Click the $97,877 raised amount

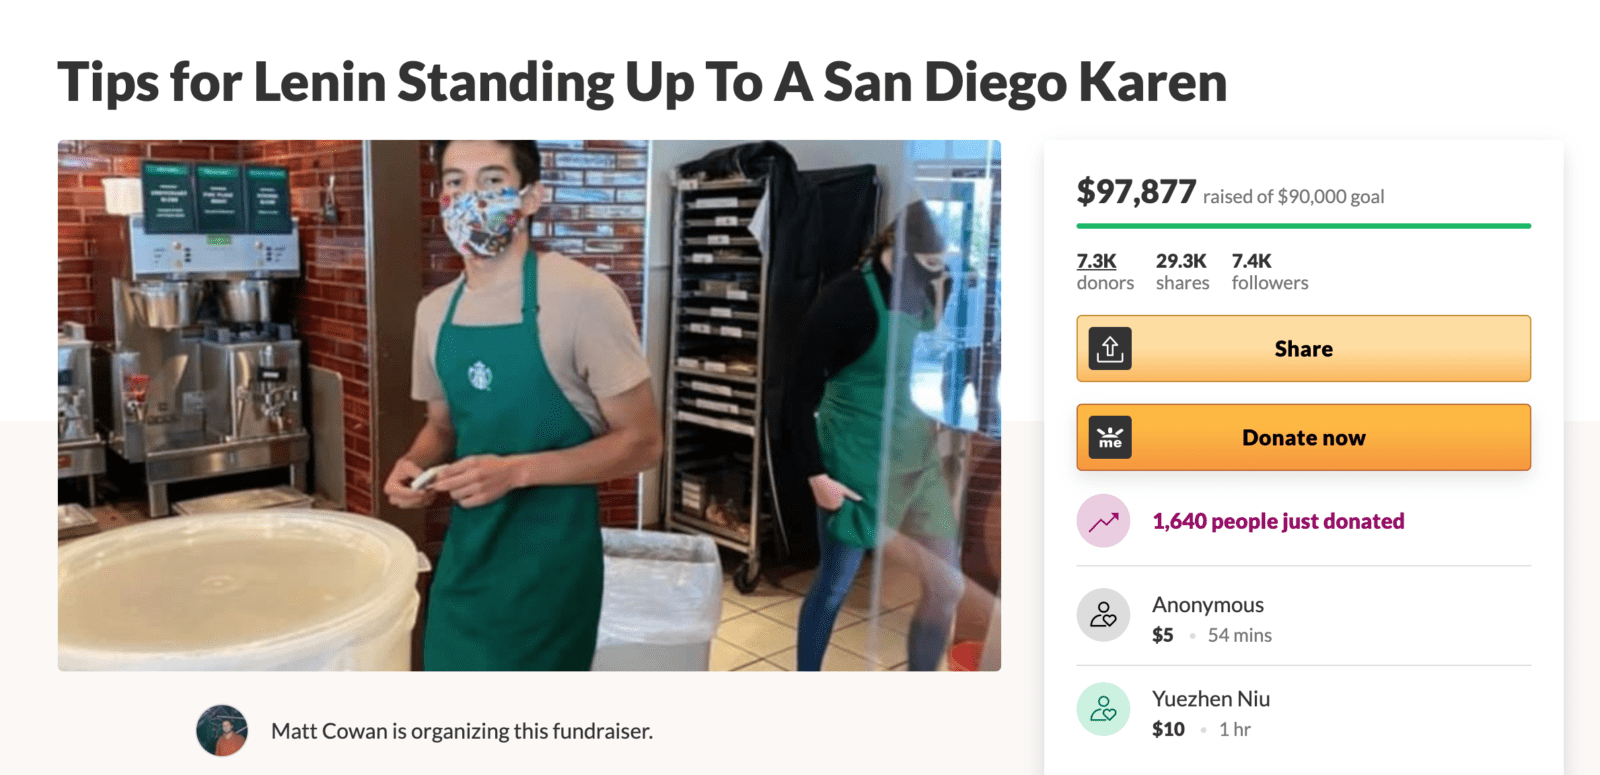(1136, 191)
